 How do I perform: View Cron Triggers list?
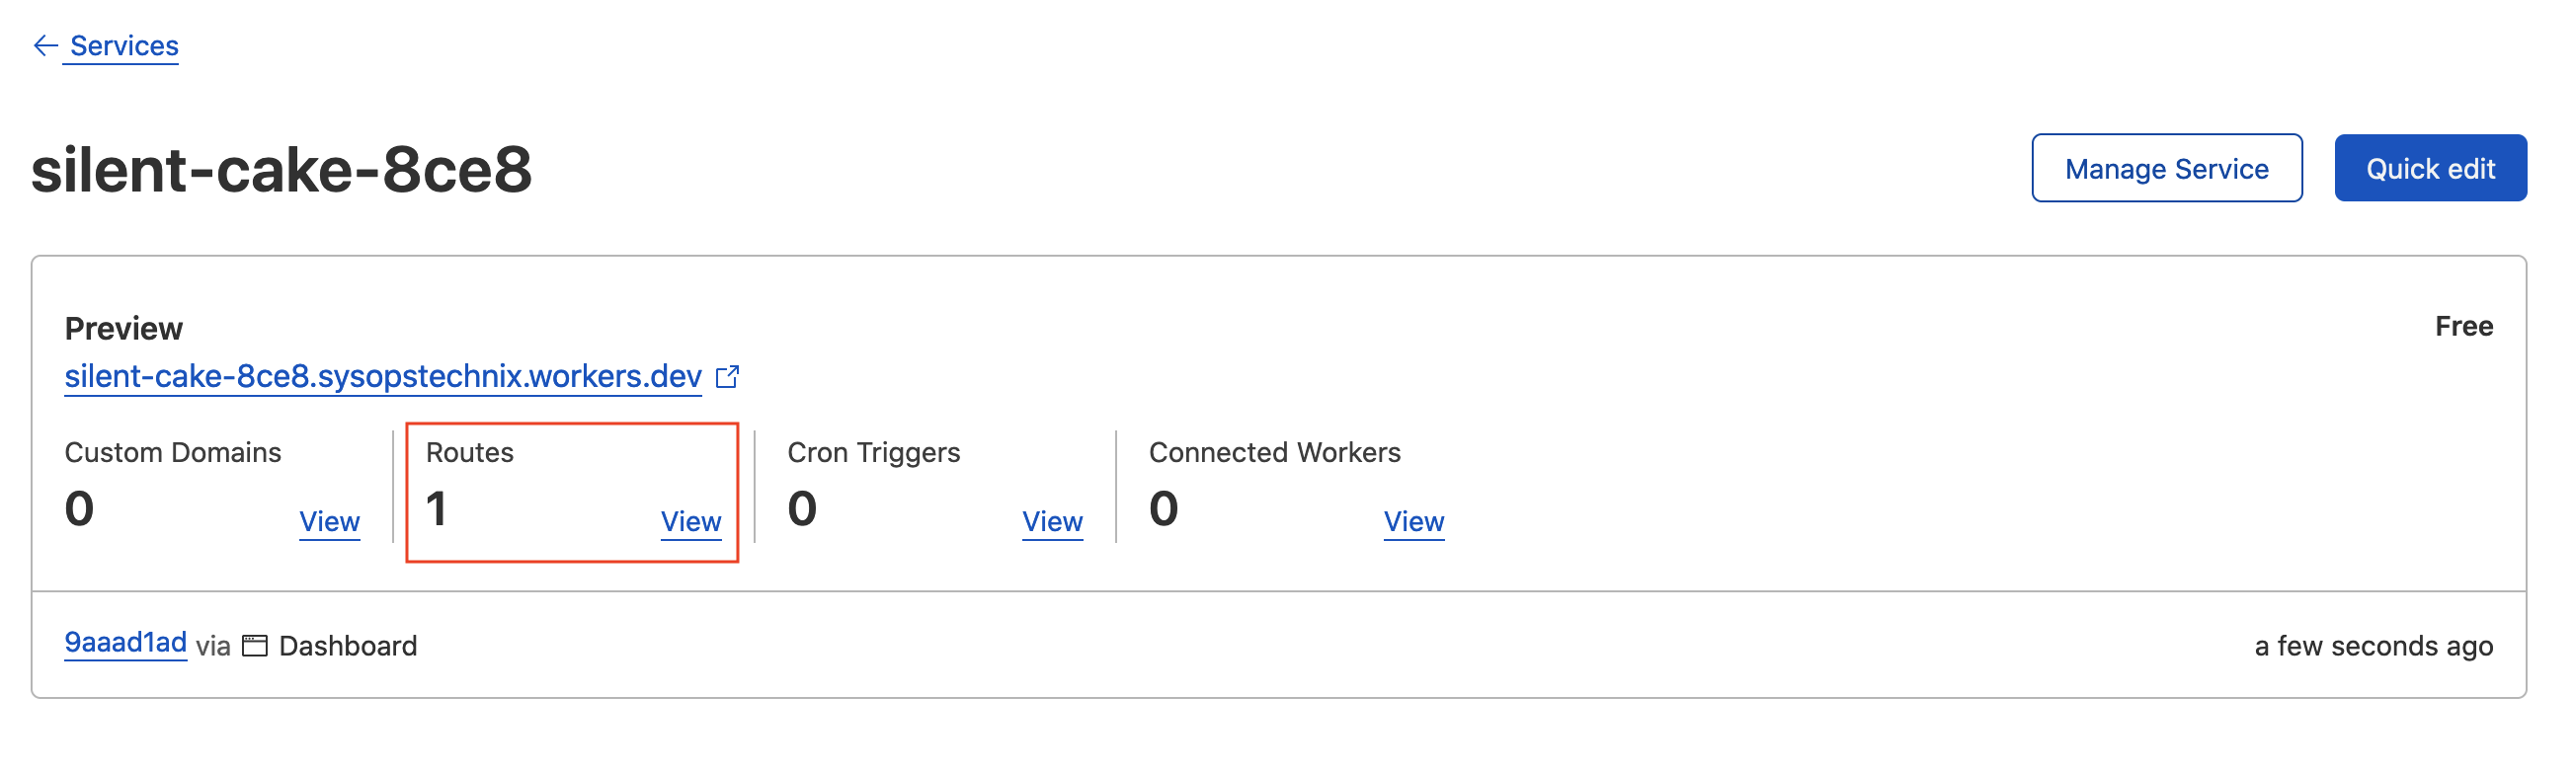tap(1052, 521)
